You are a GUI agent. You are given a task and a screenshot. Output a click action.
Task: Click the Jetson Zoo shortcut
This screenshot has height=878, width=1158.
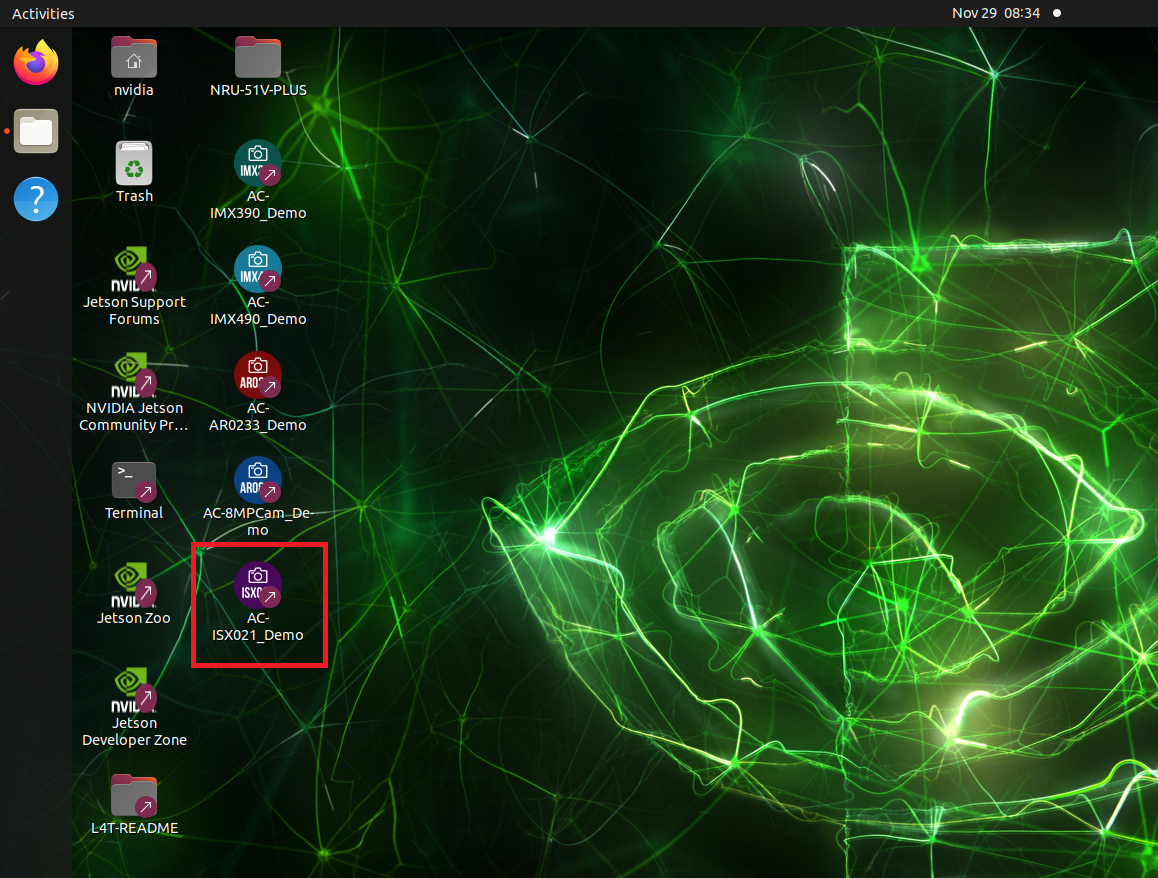coord(134,587)
